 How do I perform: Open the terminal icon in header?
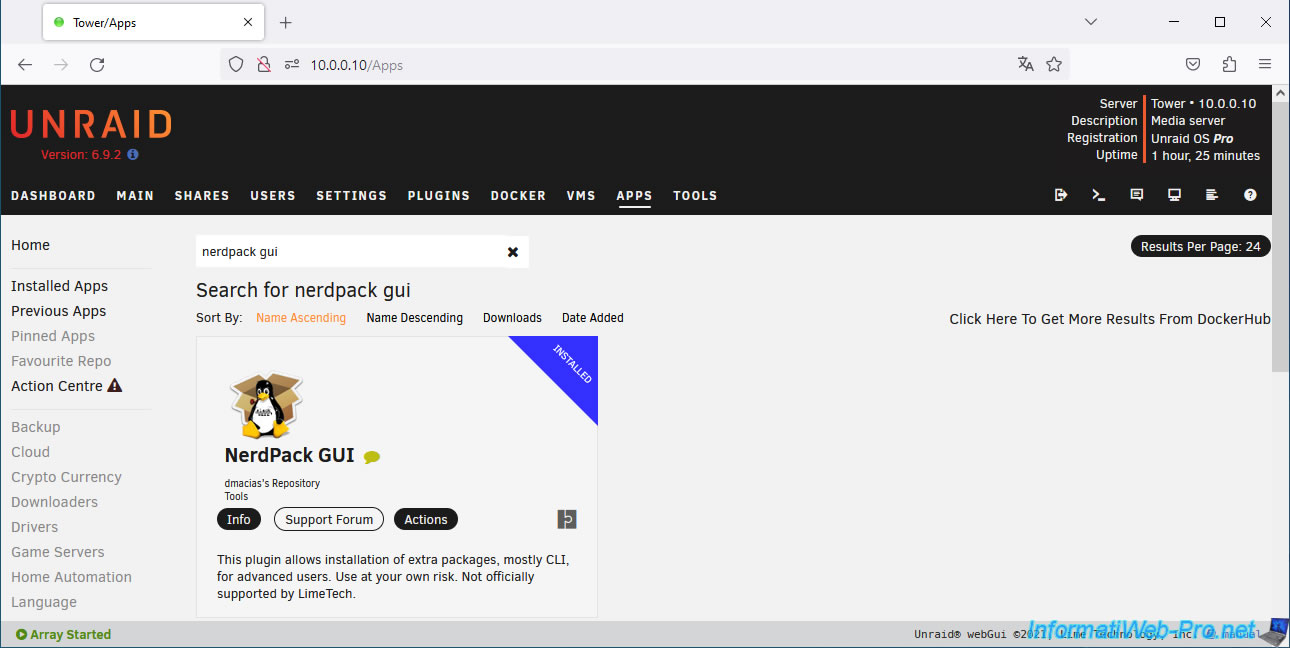[x=1099, y=195]
